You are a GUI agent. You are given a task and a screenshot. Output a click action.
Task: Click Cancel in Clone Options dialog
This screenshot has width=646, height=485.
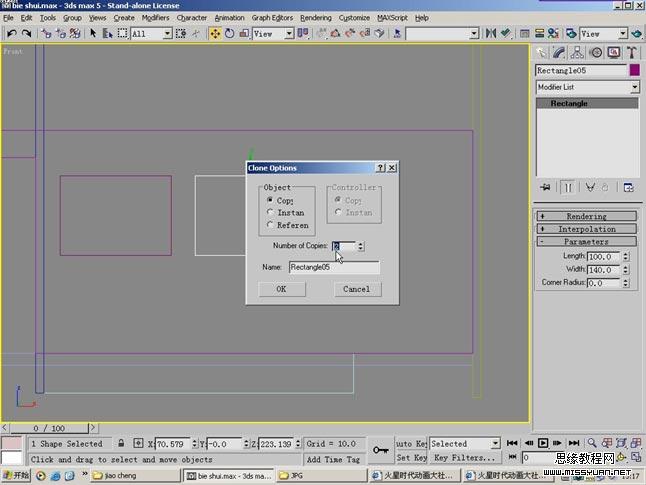[x=357, y=289]
